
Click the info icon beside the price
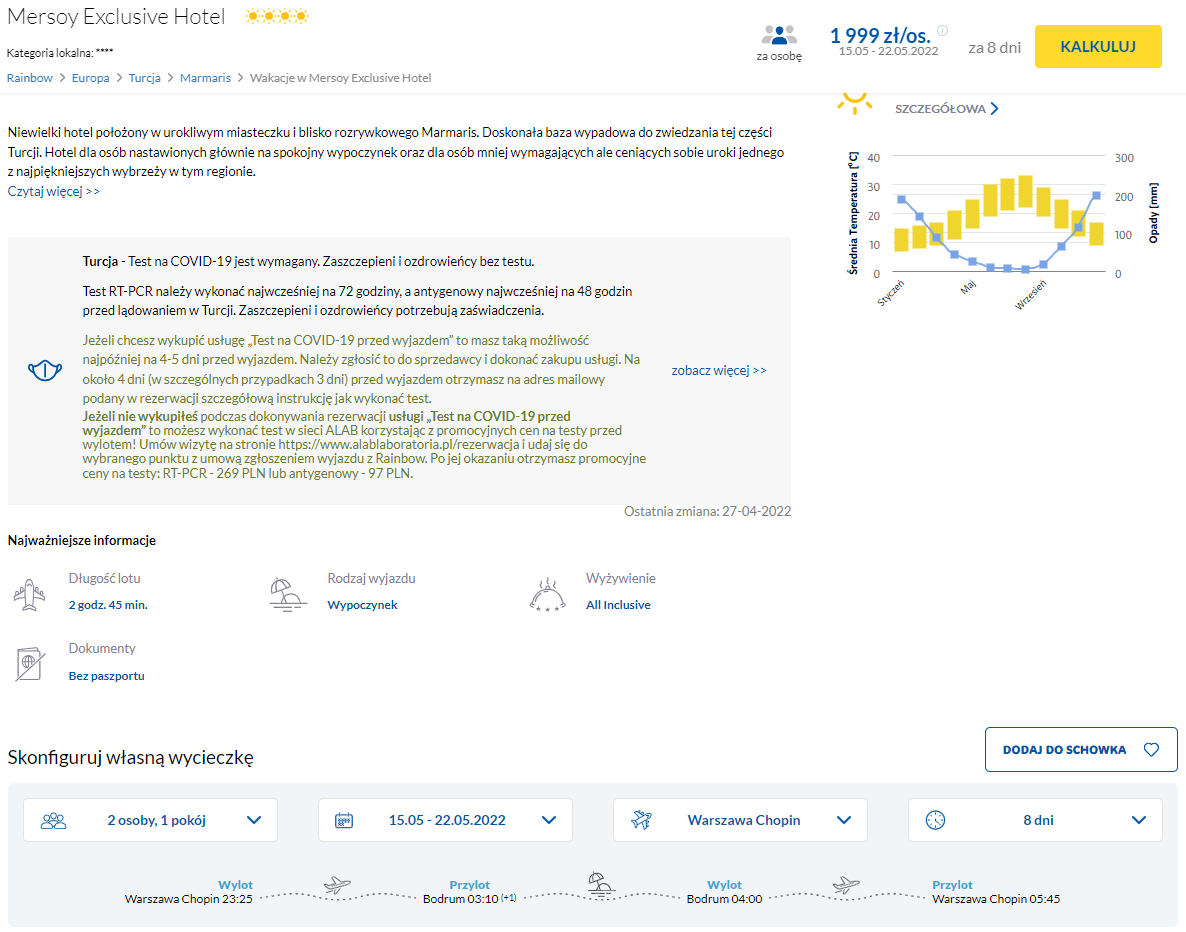(942, 30)
